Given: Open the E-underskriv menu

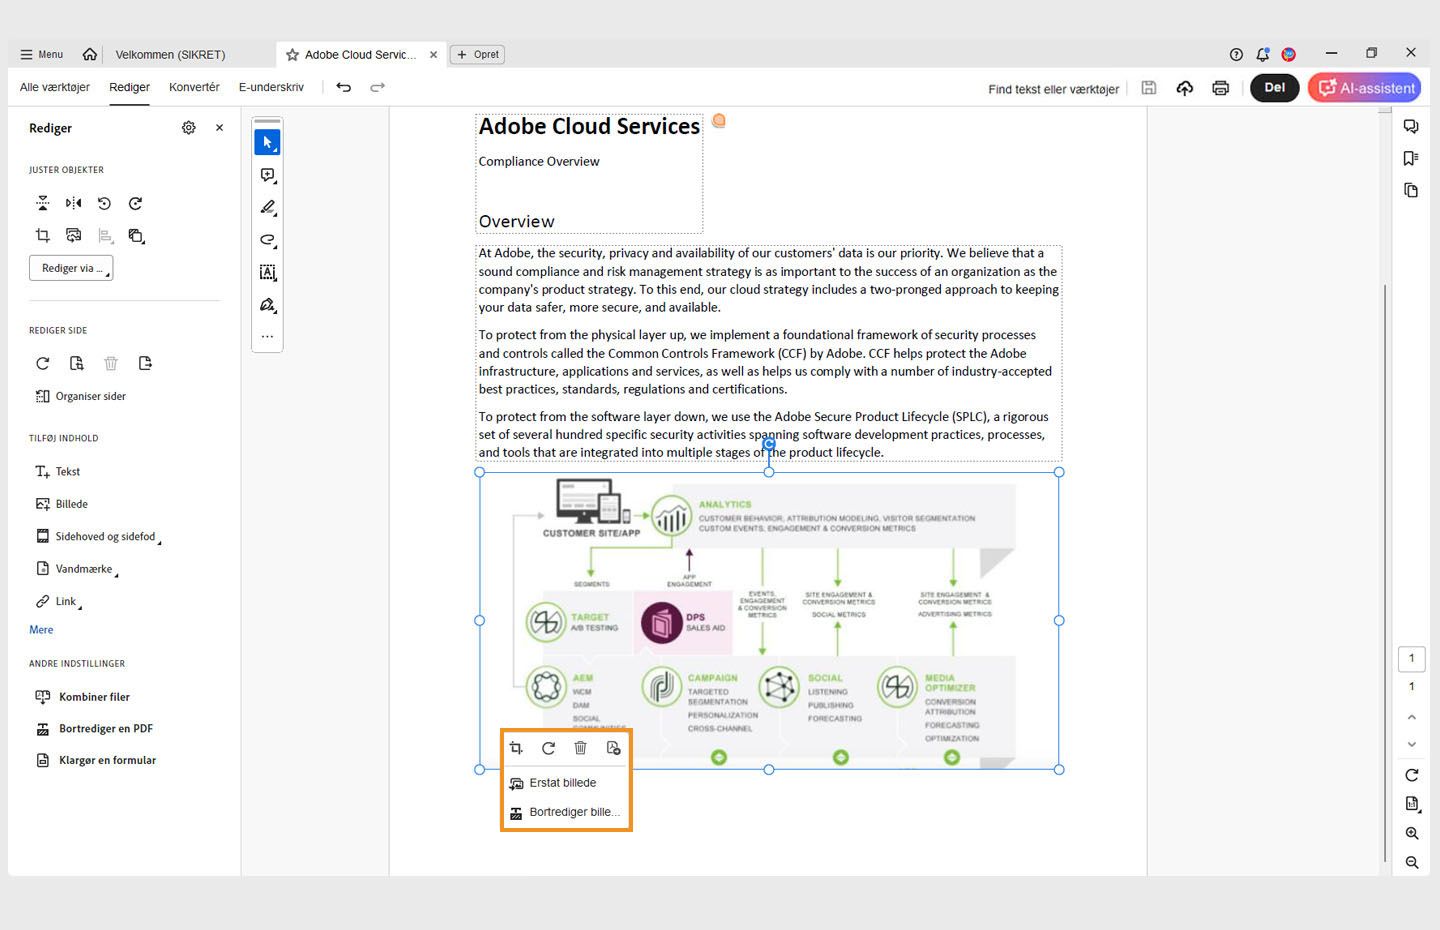Looking at the screenshot, I should [270, 87].
